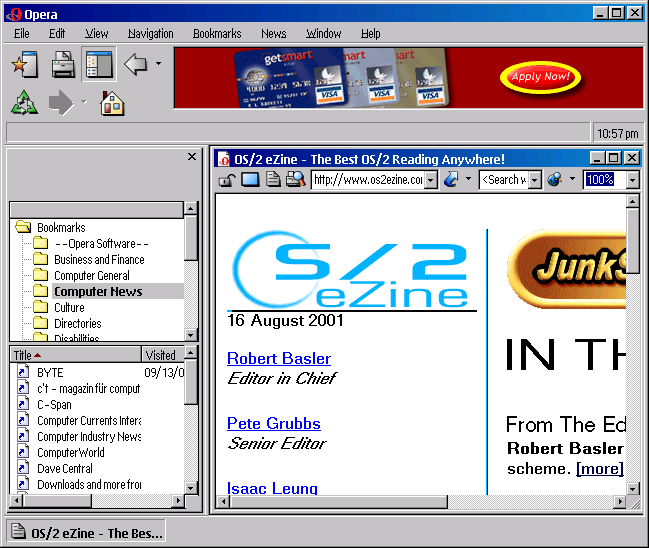Image resolution: width=649 pixels, height=548 pixels.
Task: Open the Bookmarks menu
Action: [x=217, y=34]
